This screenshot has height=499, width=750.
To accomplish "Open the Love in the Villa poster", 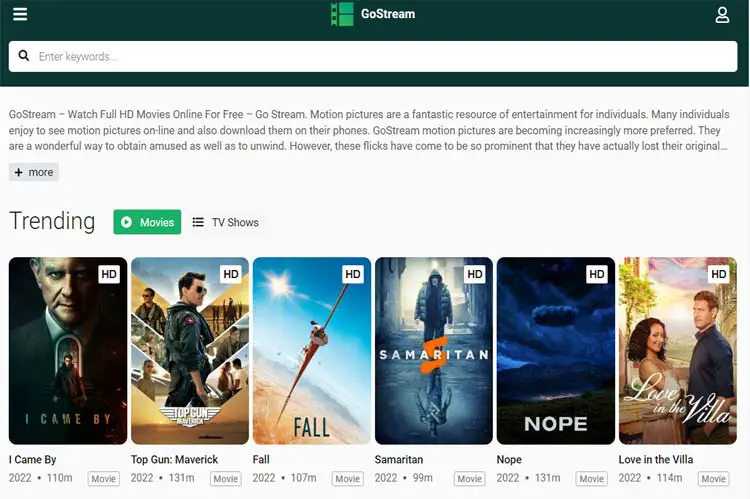I will coord(678,351).
